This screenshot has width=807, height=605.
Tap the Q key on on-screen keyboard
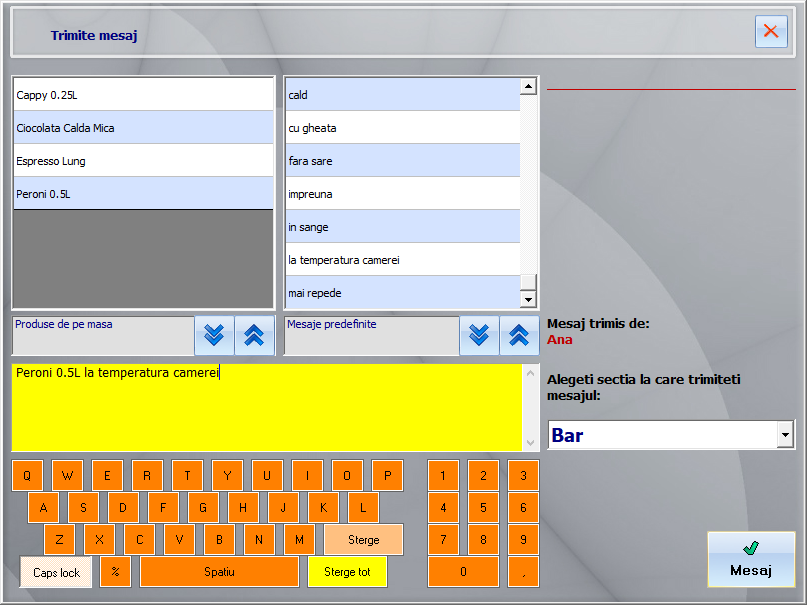coord(27,475)
